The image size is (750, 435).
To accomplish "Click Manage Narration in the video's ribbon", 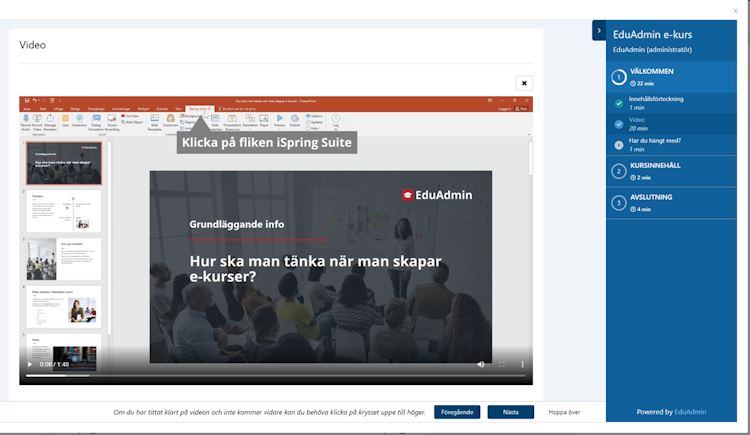I will (50, 122).
